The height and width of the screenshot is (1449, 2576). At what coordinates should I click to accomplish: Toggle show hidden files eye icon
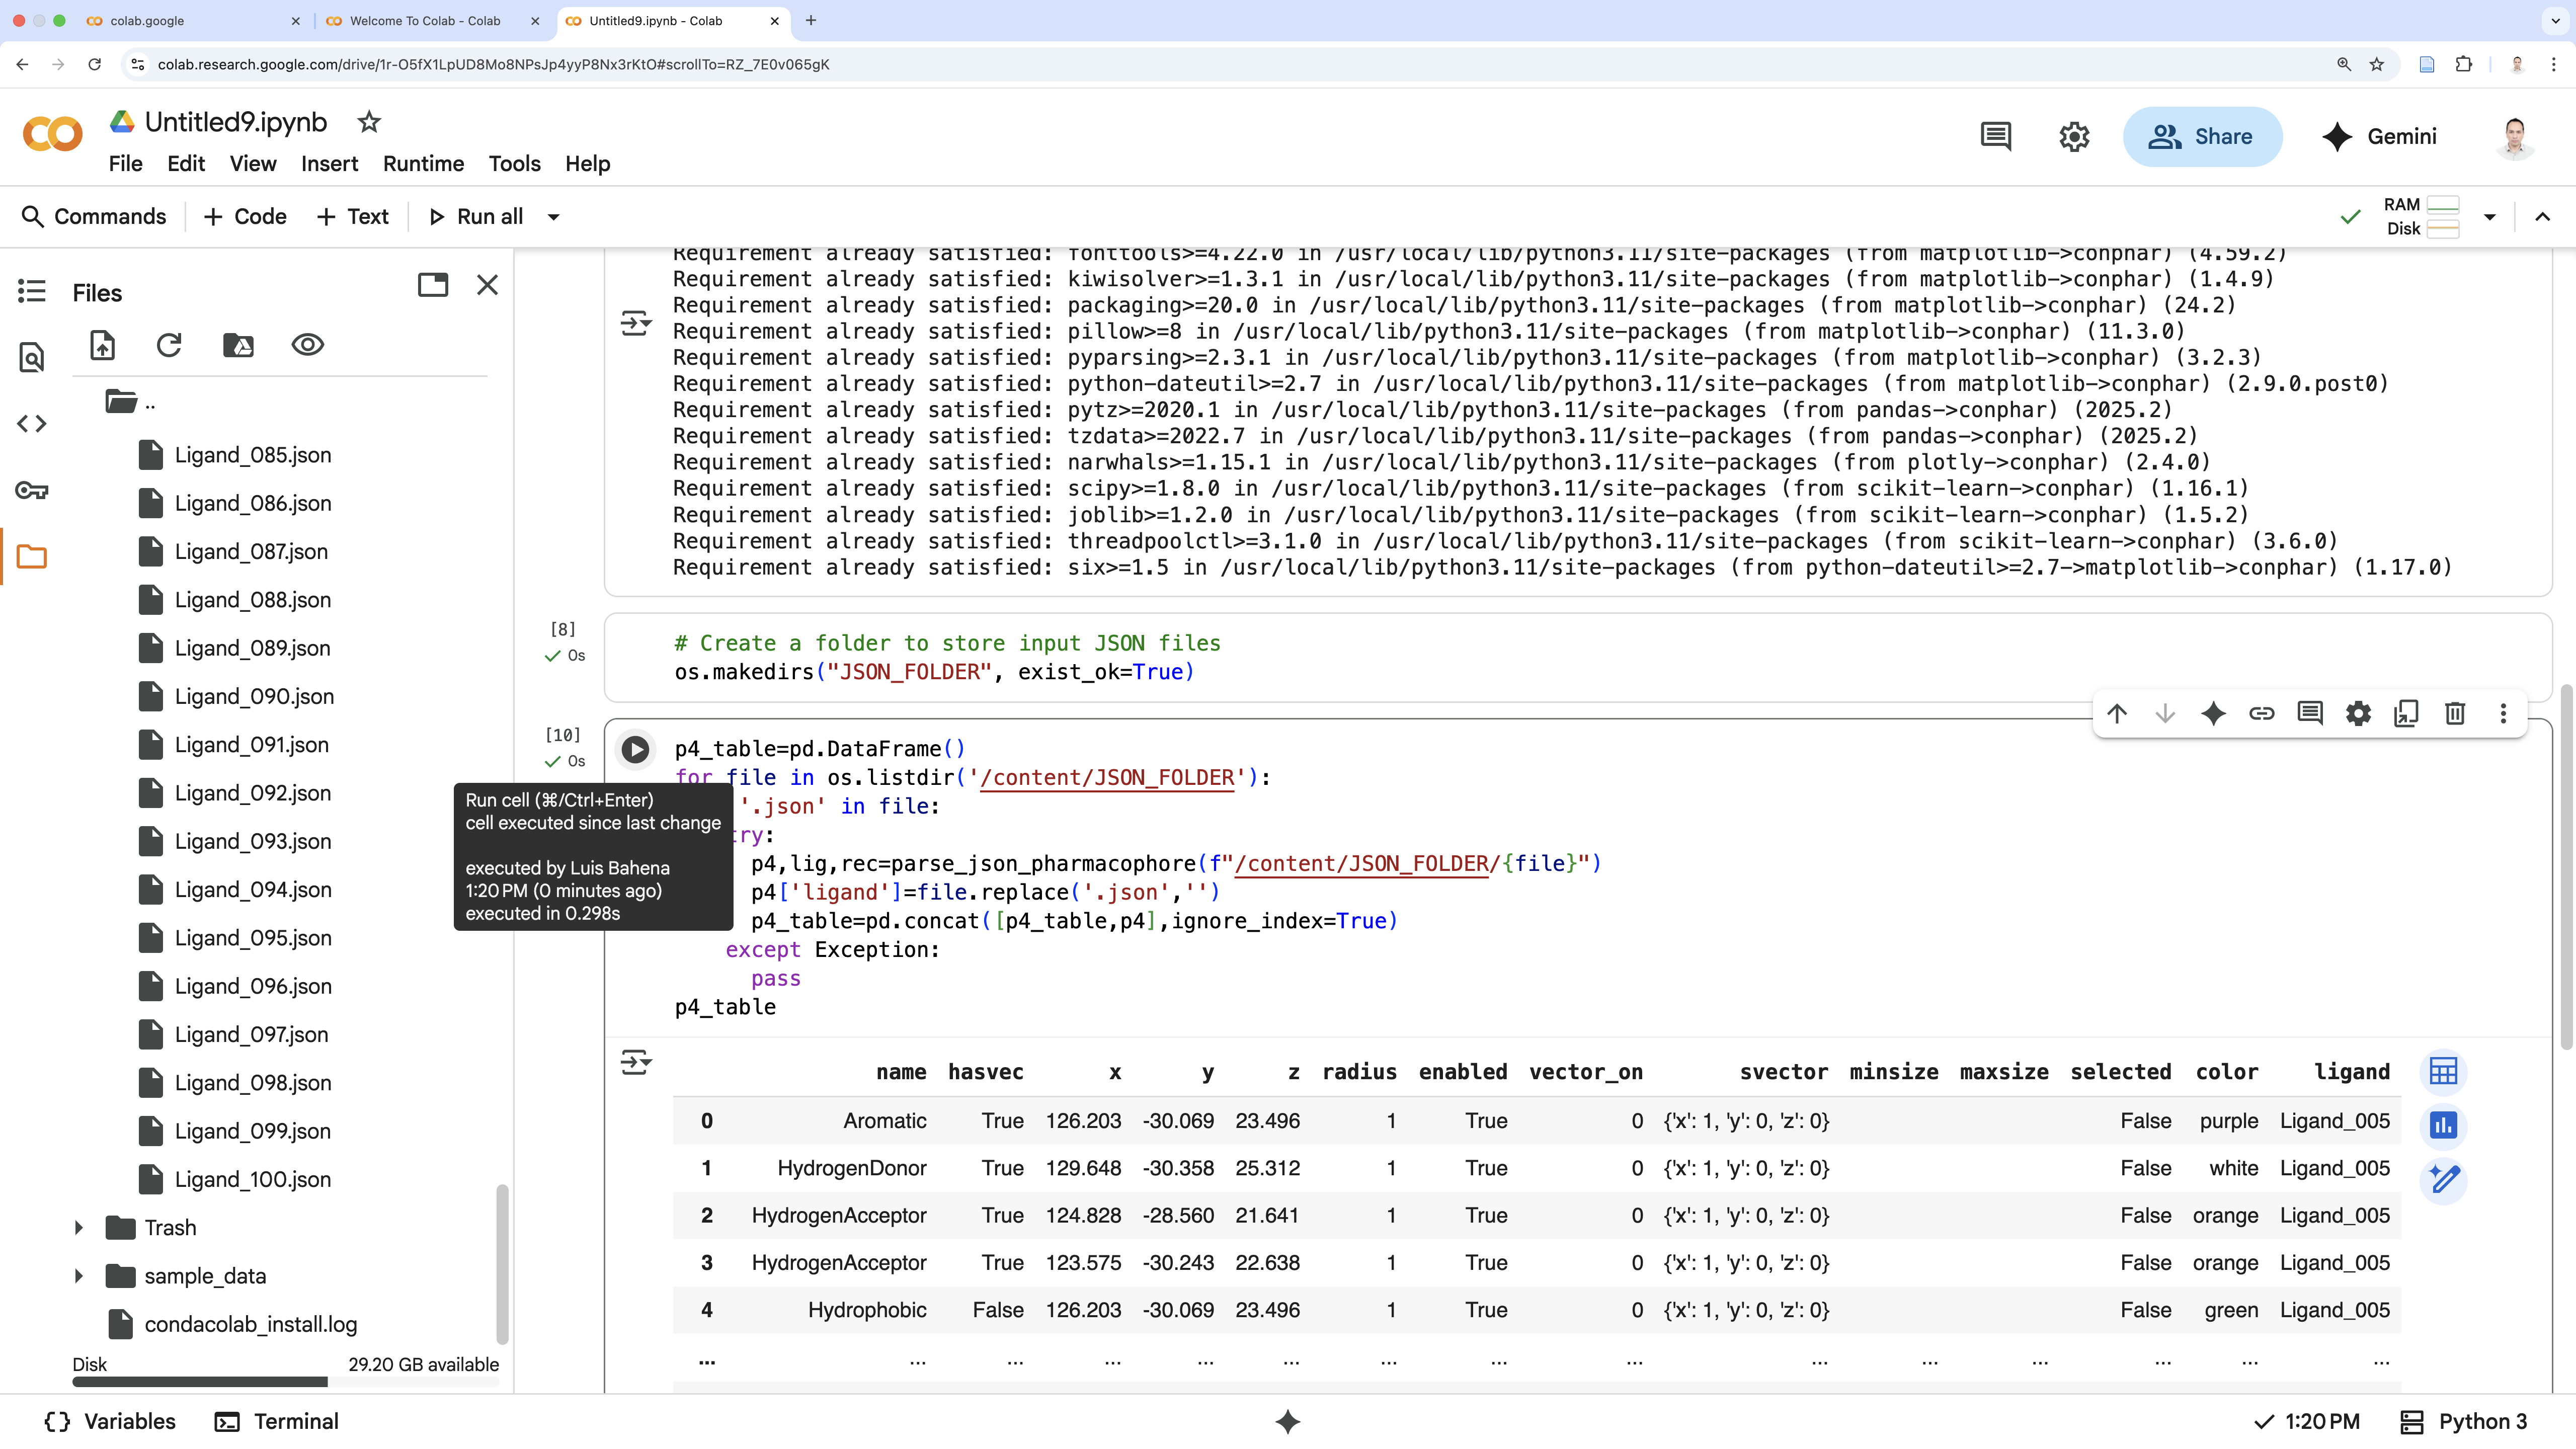(x=307, y=345)
